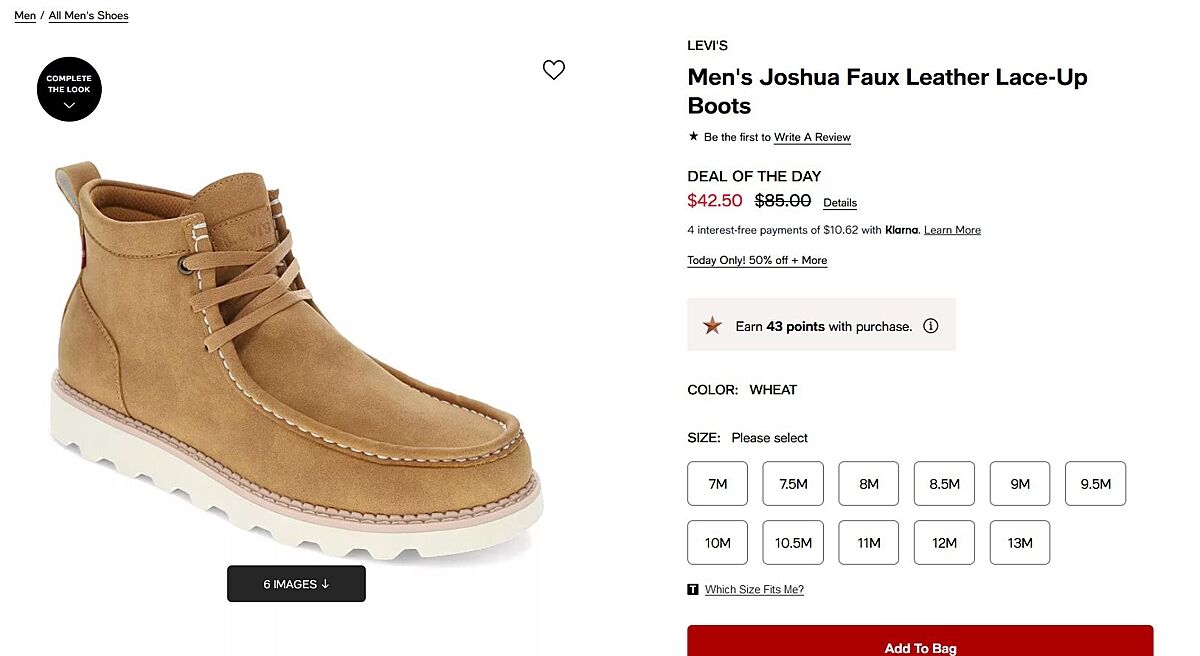The height and width of the screenshot is (656, 1200).
Task: Go to Men breadcrumb
Action: click(x=25, y=16)
